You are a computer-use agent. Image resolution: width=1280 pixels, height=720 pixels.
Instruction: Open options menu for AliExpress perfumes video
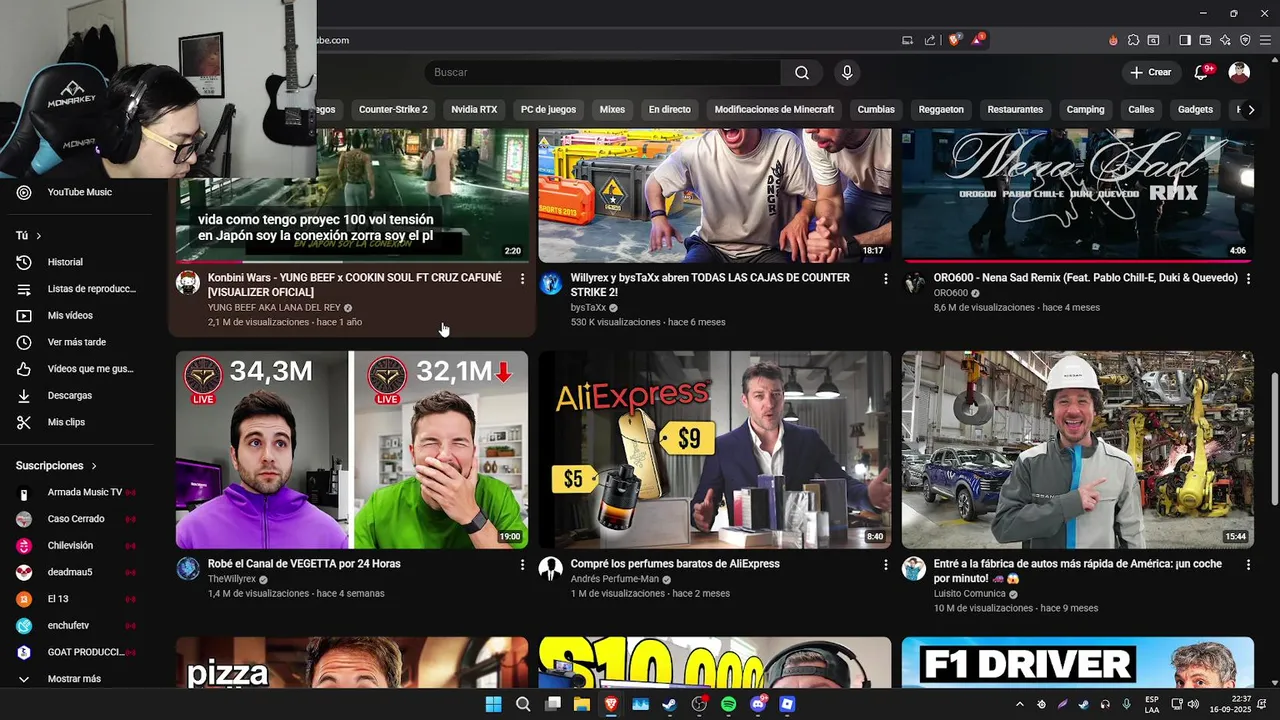tap(885, 565)
